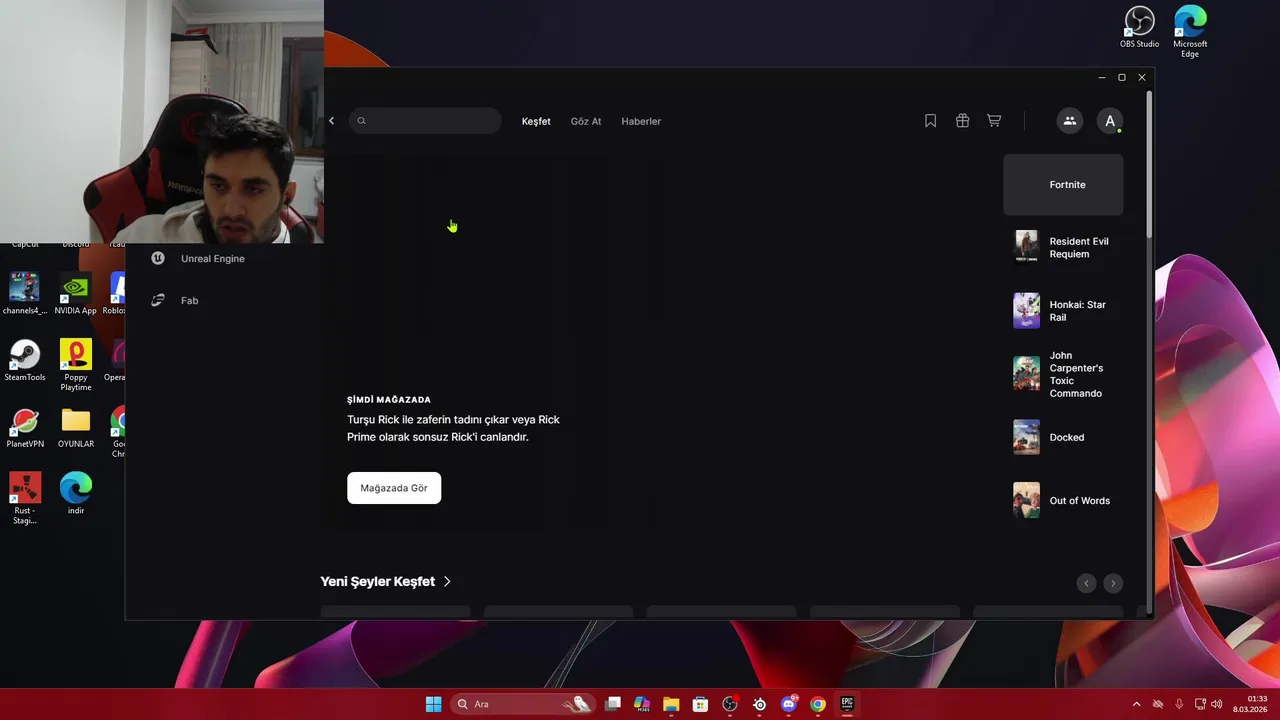The height and width of the screenshot is (720, 1280).
Task: Open Task View from the taskbar
Action: [x=613, y=704]
